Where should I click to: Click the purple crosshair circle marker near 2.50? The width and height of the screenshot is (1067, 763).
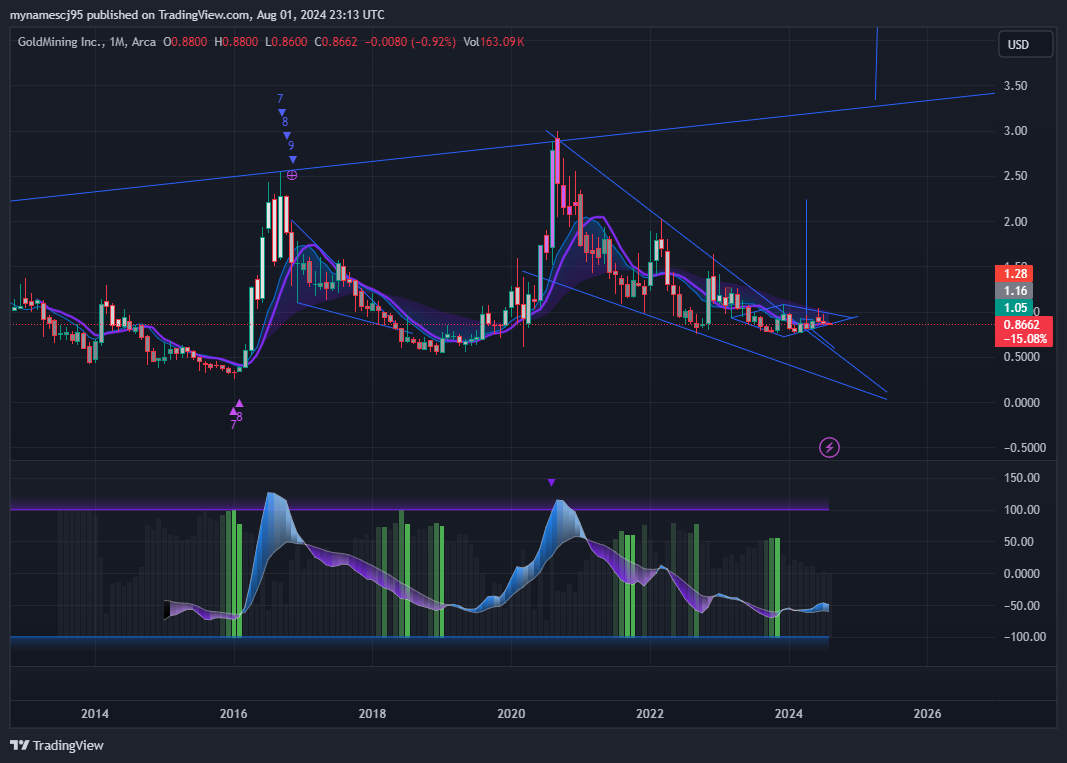[x=292, y=175]
